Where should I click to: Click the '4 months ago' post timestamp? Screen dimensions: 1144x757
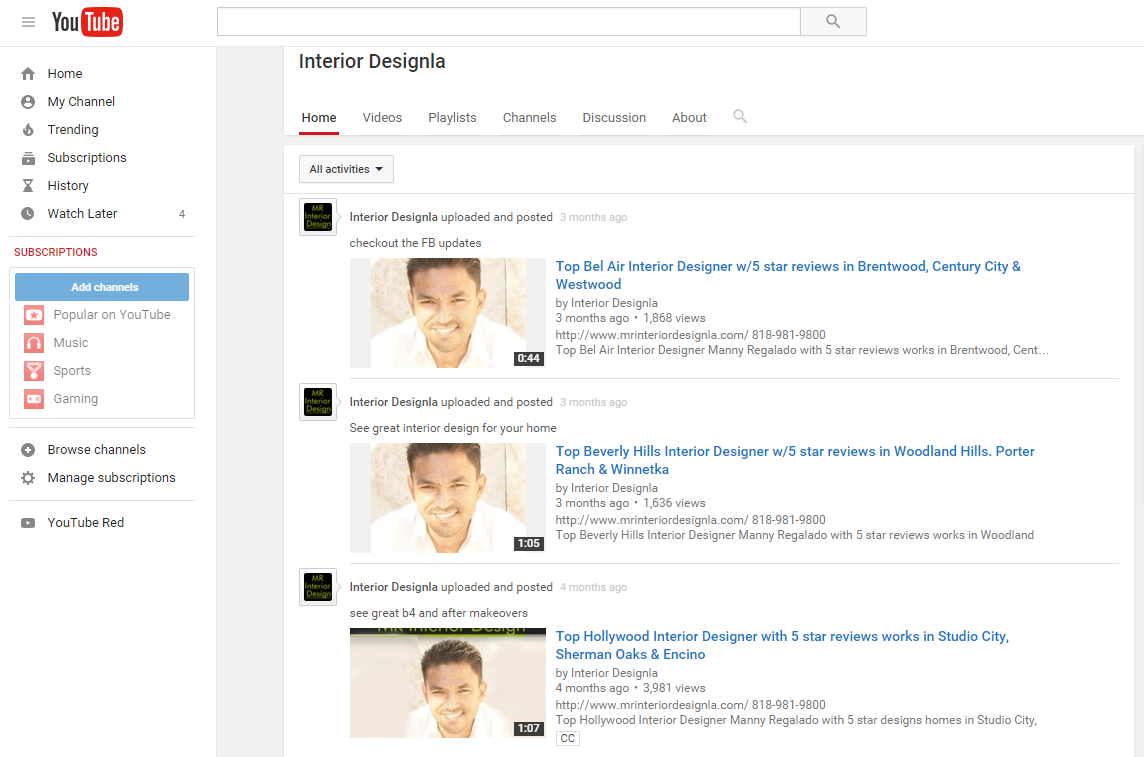[593, 588]
